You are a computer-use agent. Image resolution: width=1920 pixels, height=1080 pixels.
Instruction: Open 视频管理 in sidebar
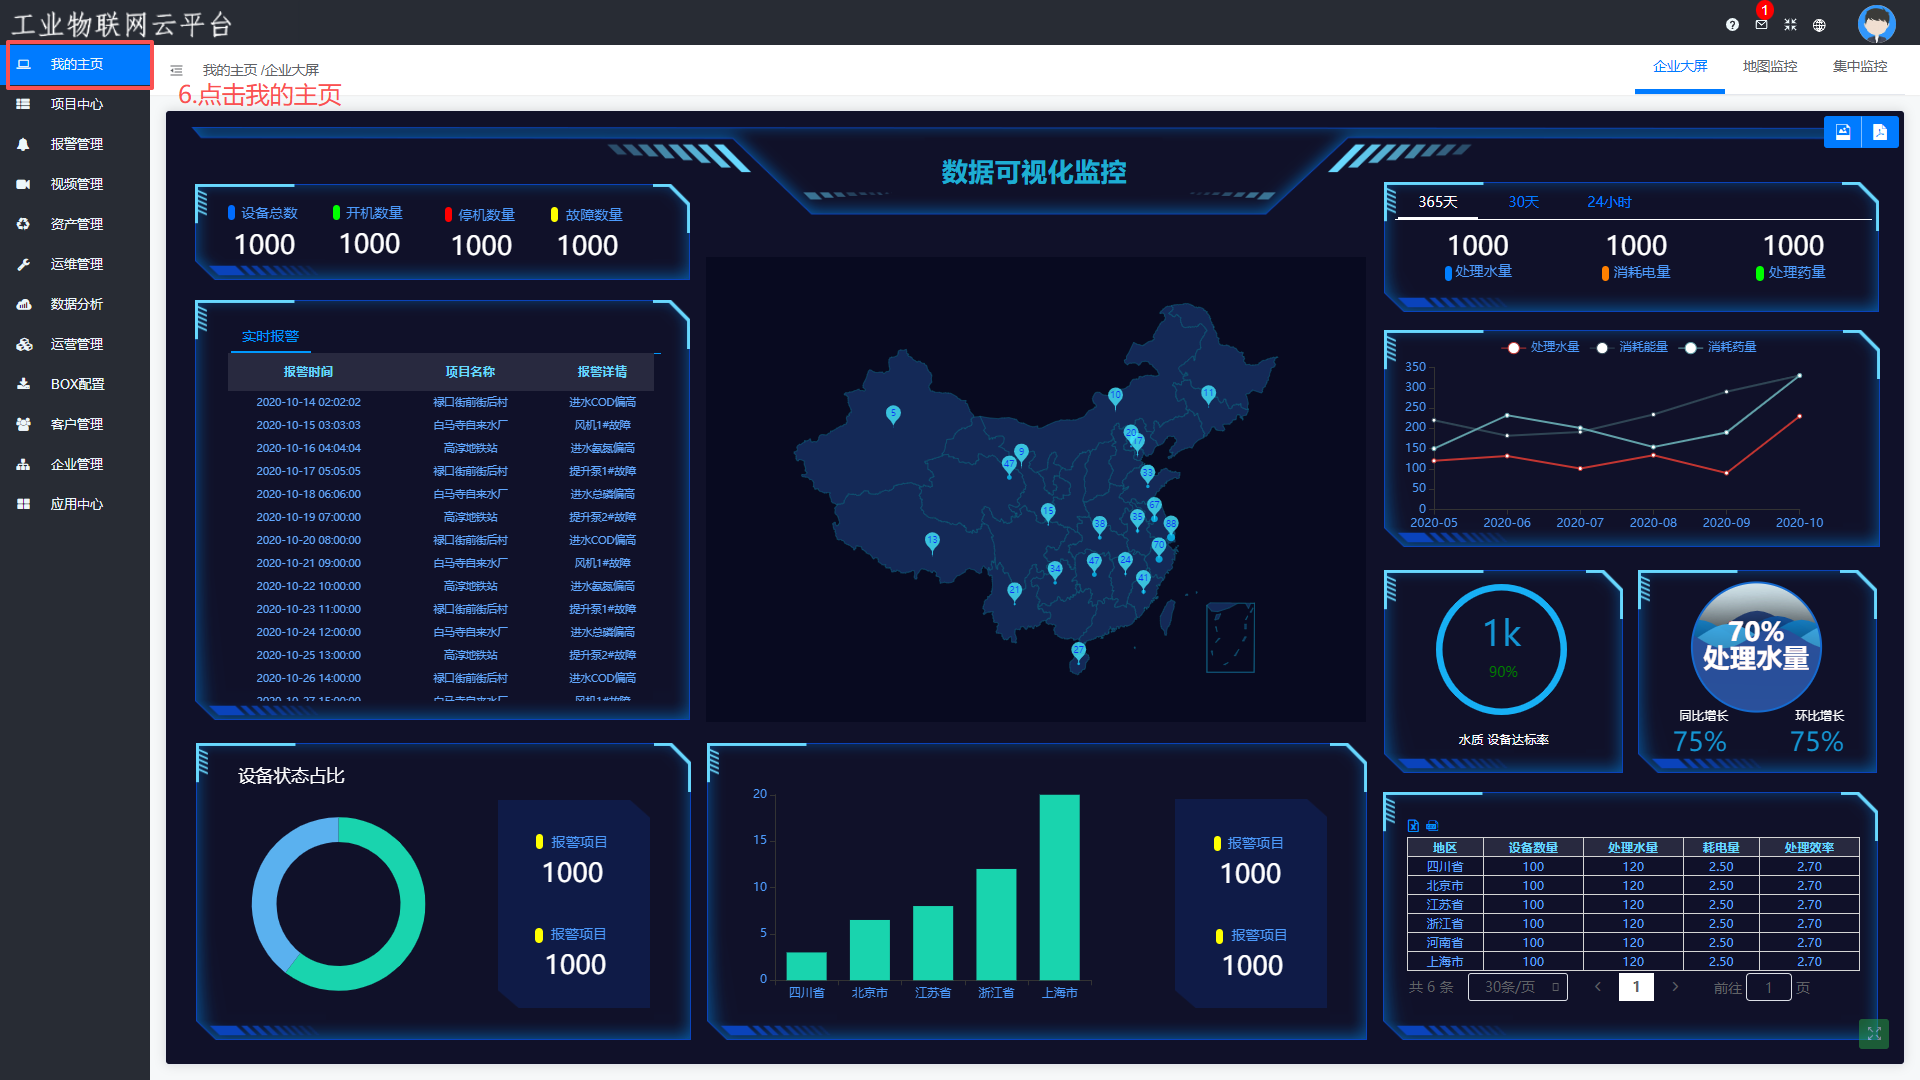coord(76,184)
